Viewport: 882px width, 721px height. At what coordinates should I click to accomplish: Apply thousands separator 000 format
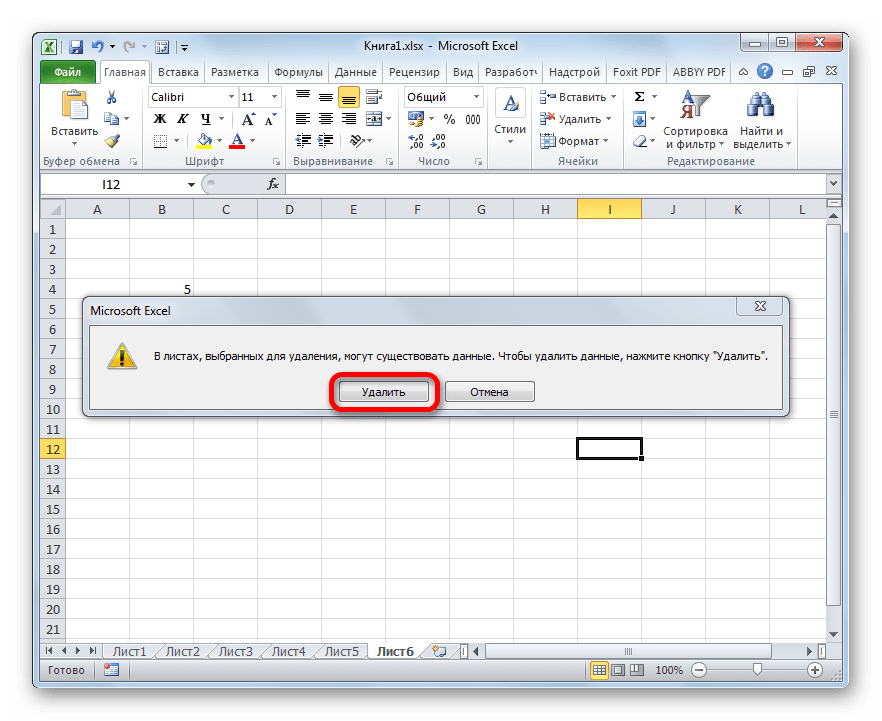[x=473, y=119]
